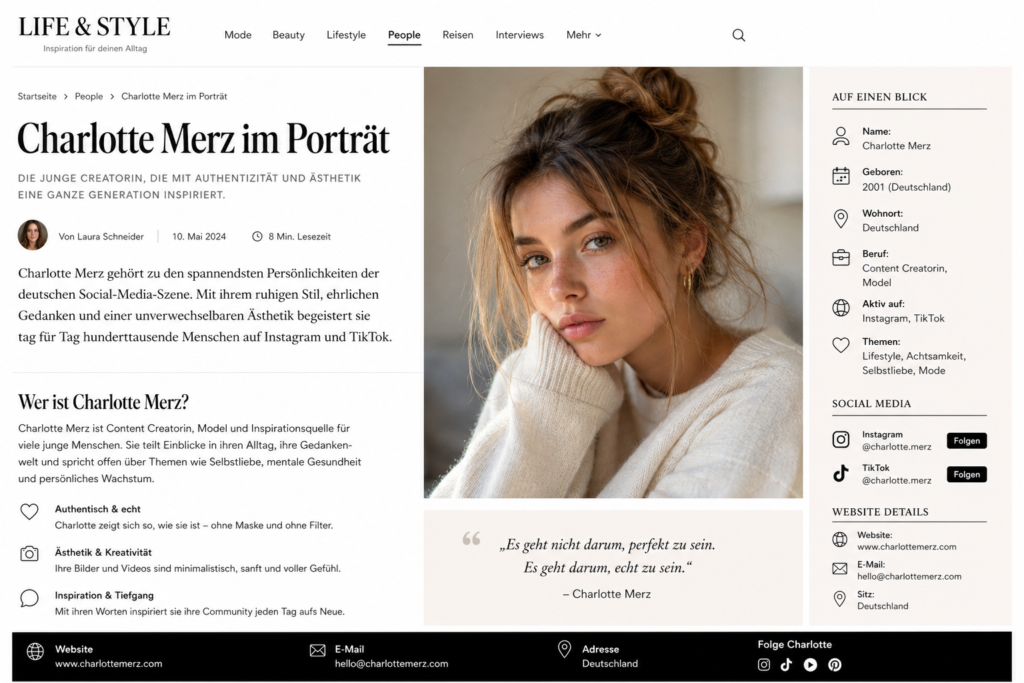
Task: Open the Lifestyle menu item
Action: coord(346,35)
